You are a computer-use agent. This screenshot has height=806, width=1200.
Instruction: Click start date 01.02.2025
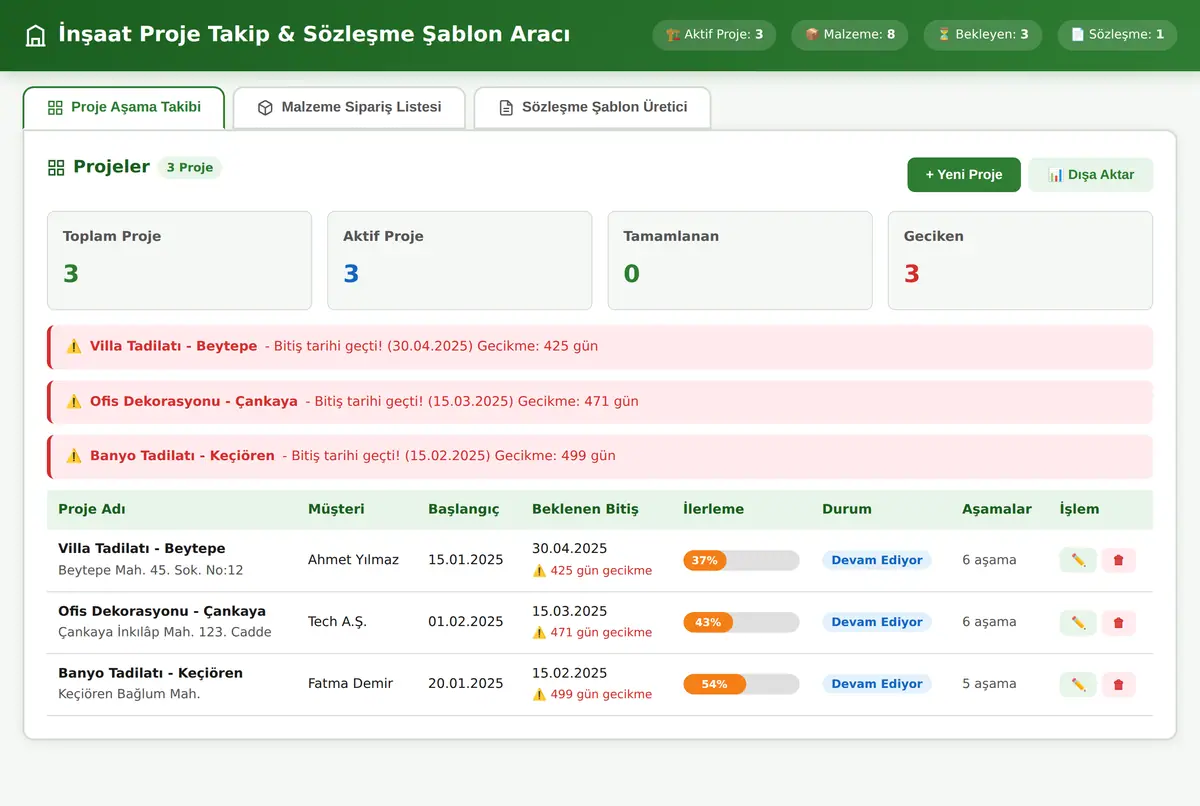pos(466,622)
